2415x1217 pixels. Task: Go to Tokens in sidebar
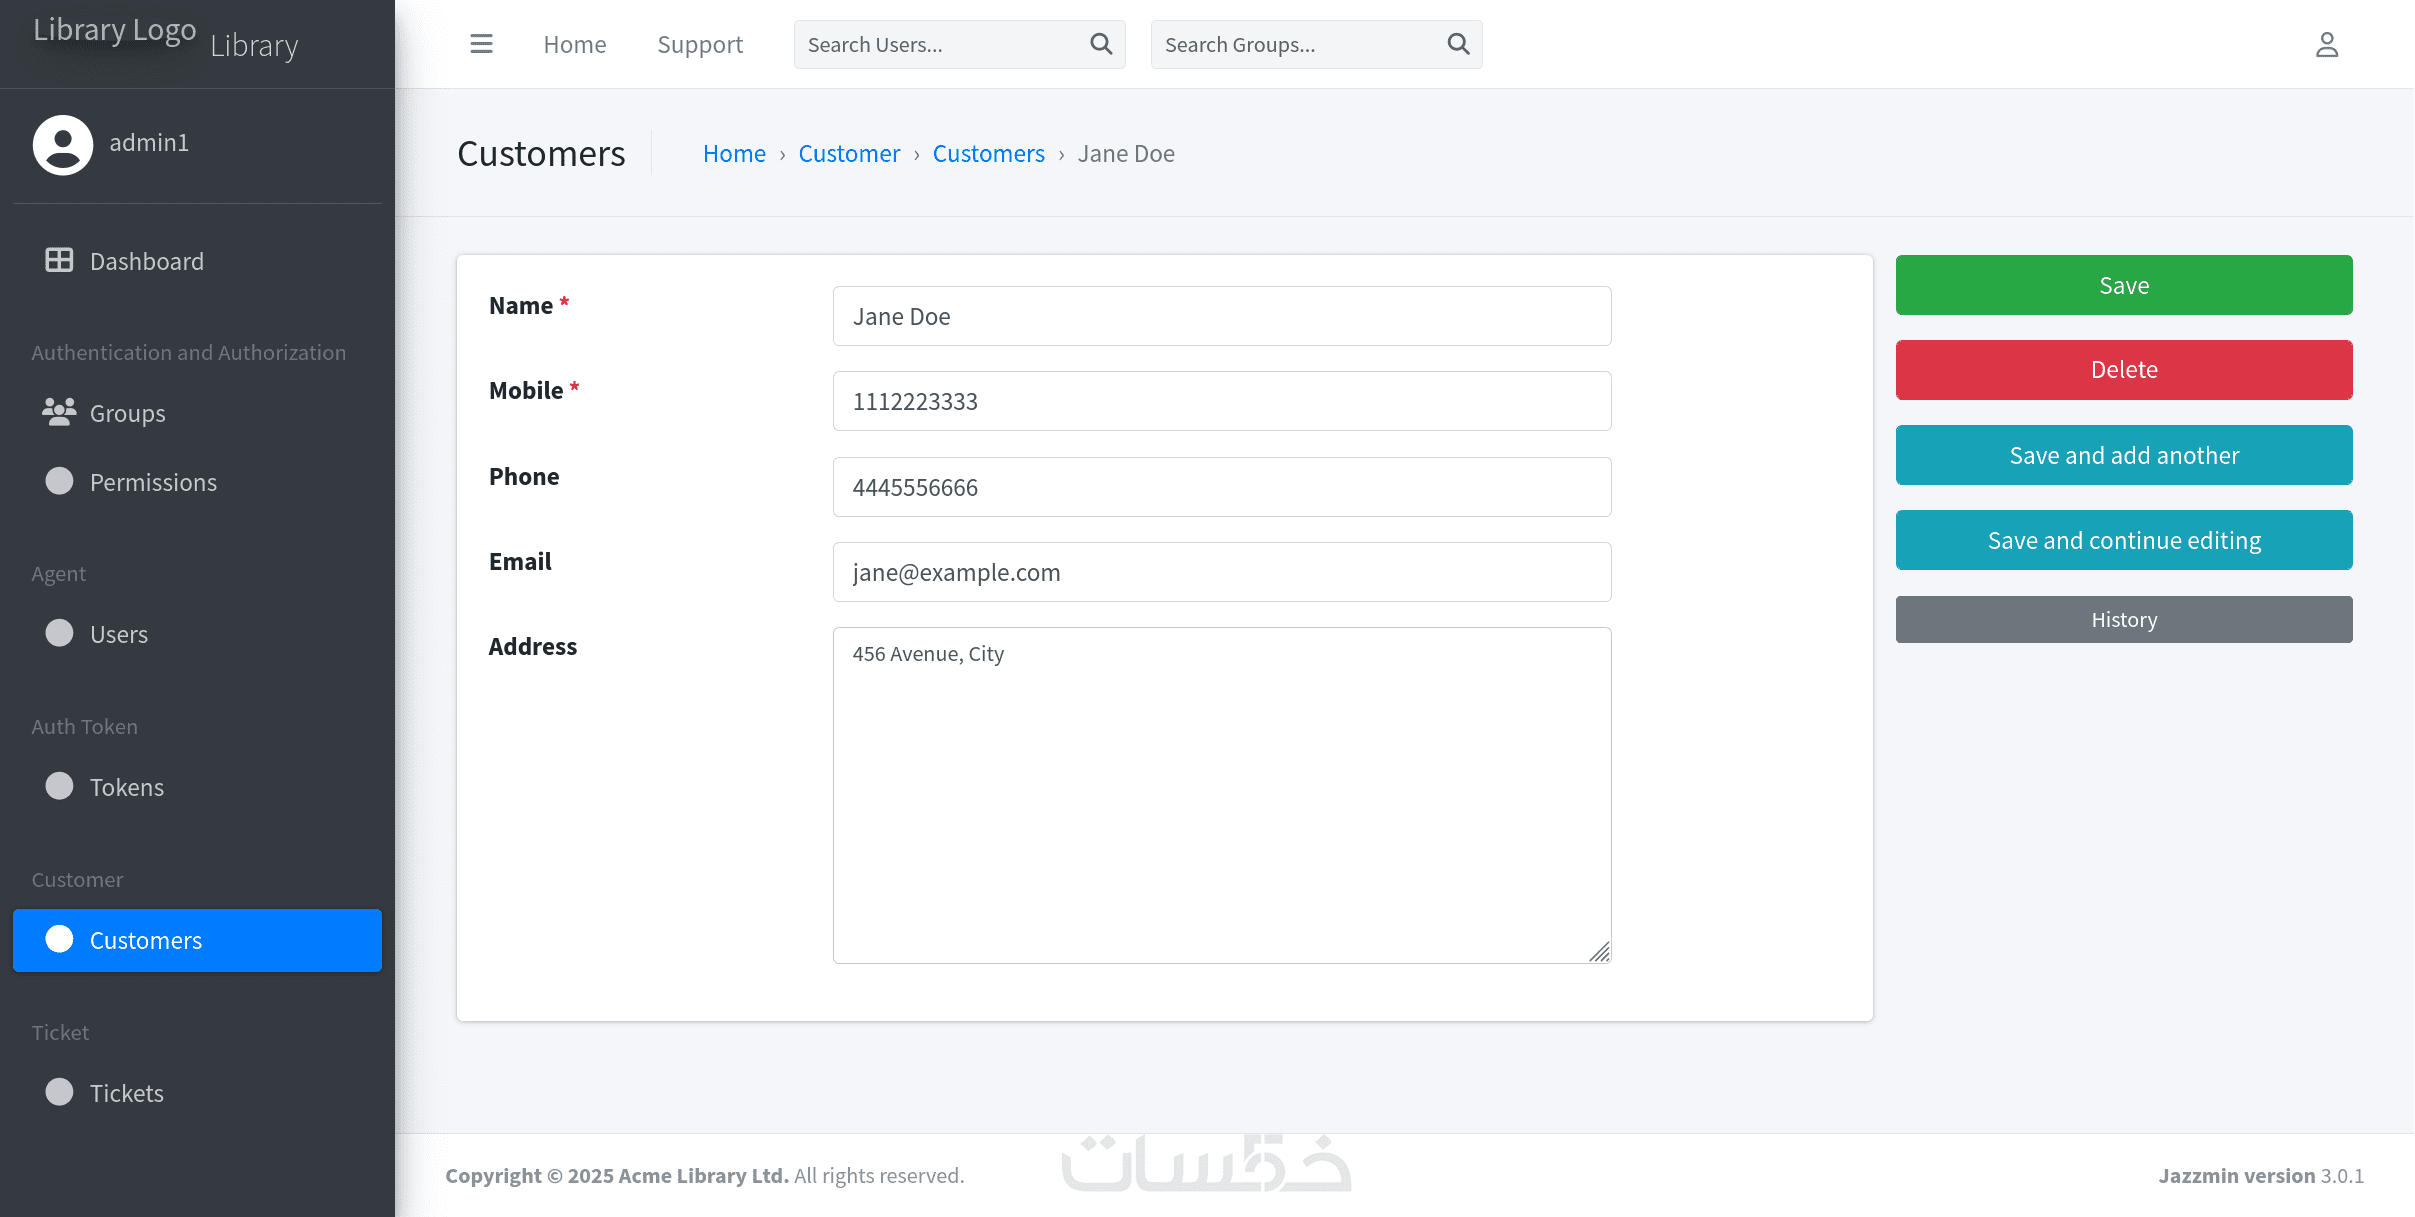[127, 787]
